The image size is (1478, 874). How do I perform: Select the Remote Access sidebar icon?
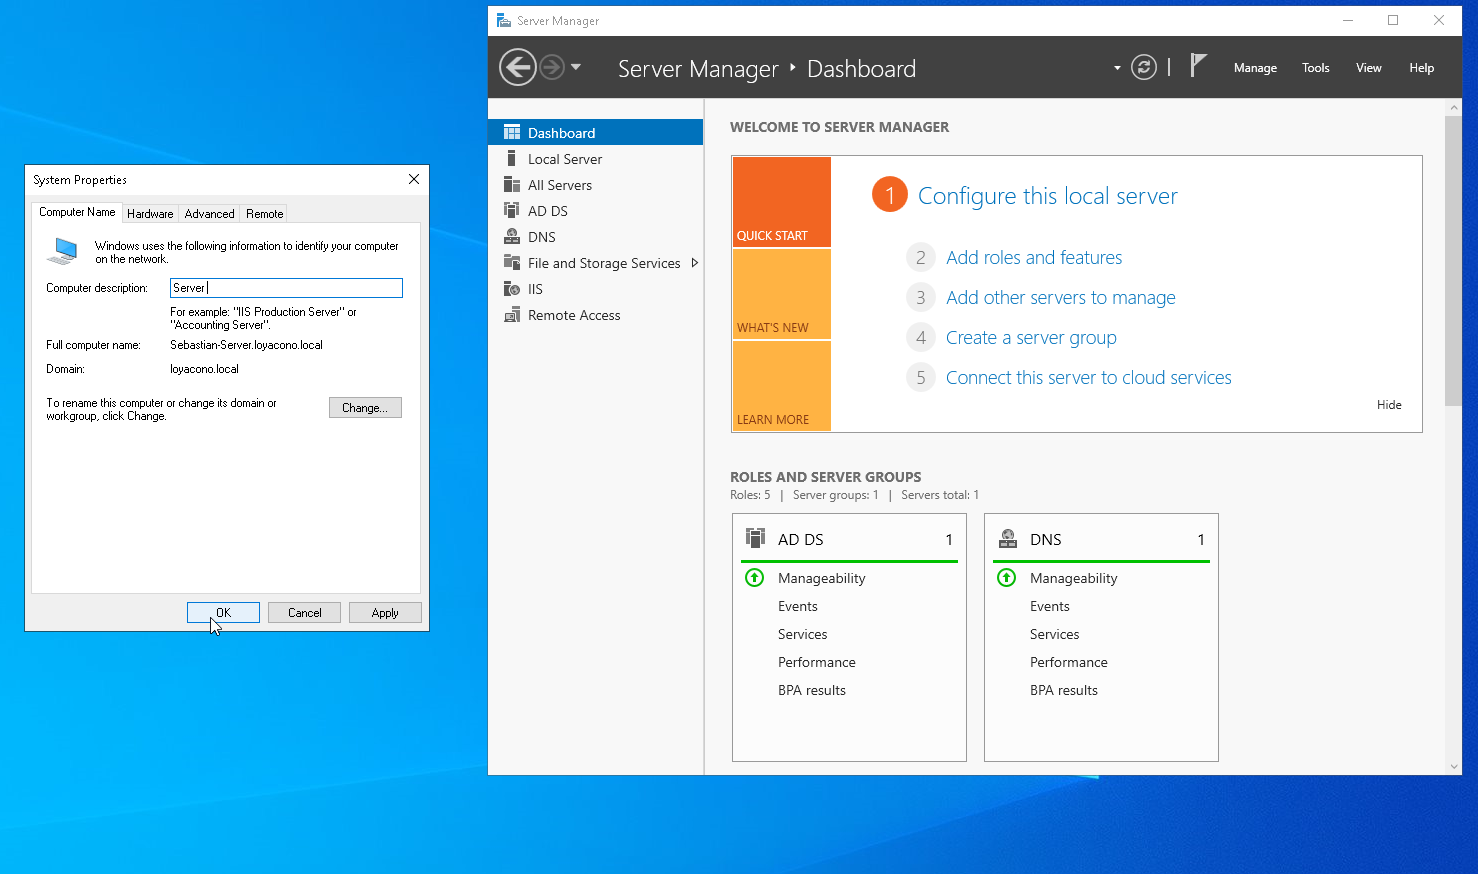click(512, 314)
